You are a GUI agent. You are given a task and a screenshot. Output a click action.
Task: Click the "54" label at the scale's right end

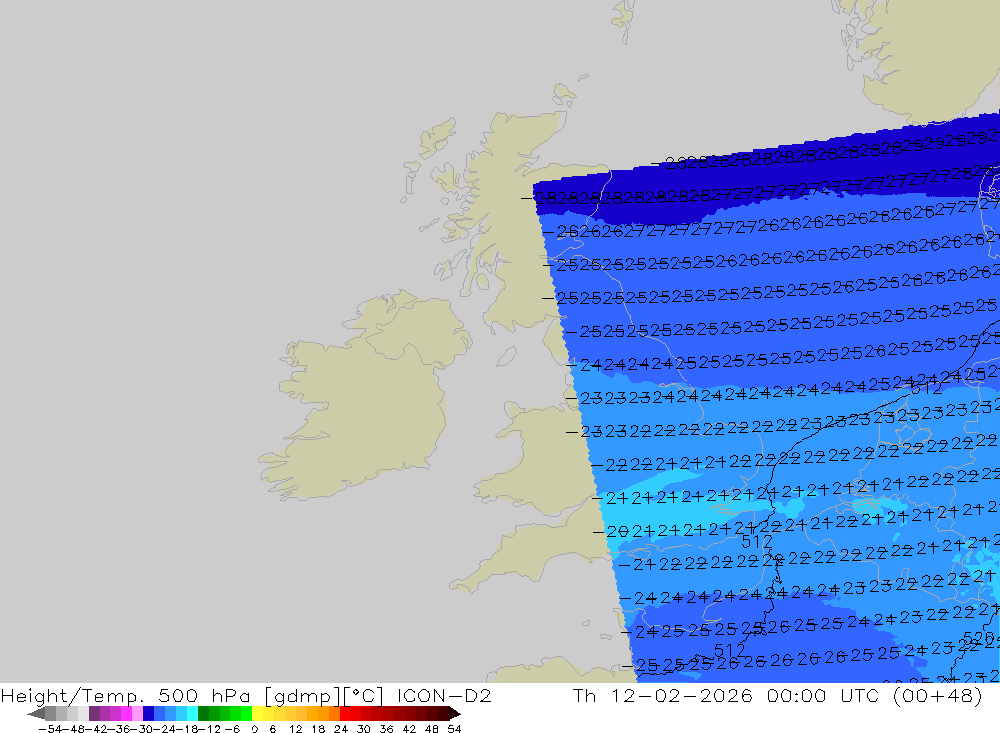454,728
